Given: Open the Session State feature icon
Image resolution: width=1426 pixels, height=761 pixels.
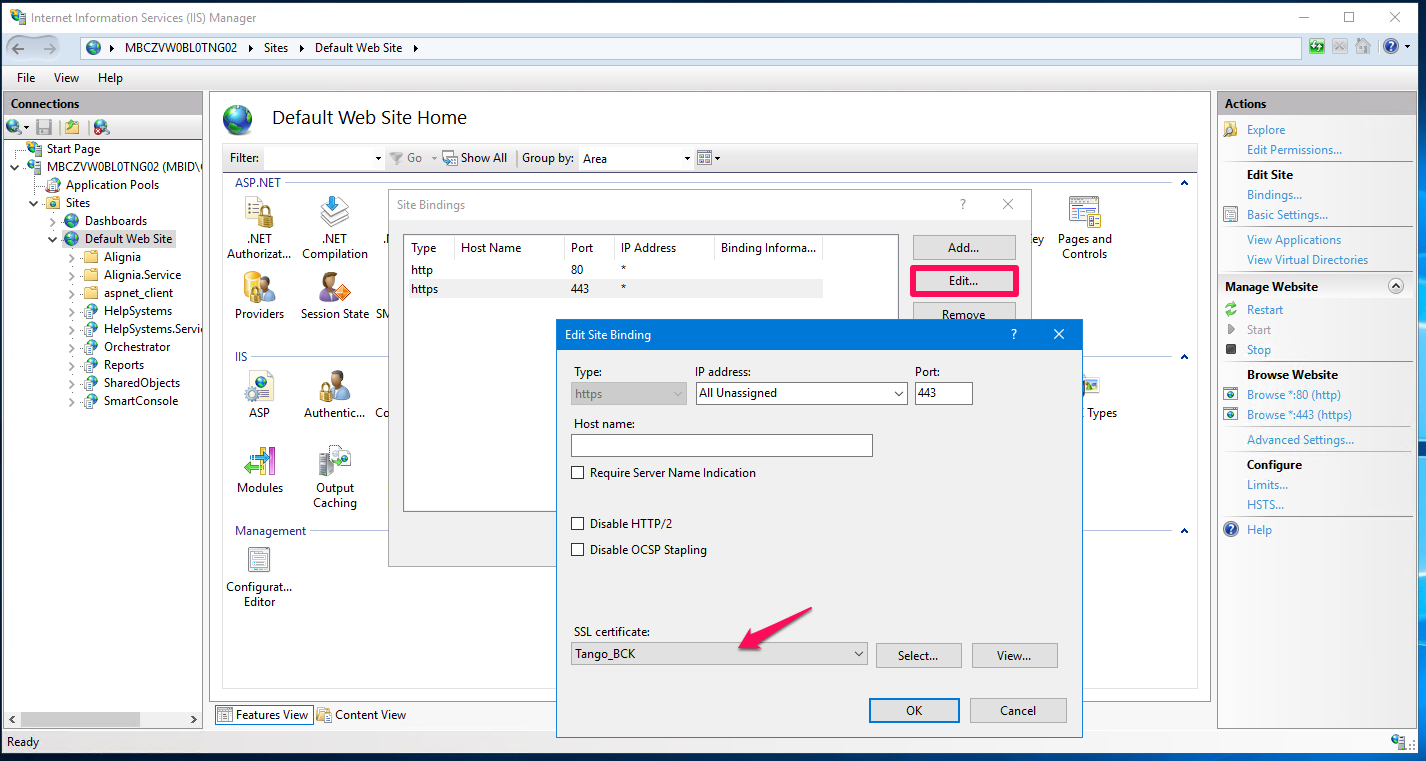Looking at the screenshot, I should 334,289.
